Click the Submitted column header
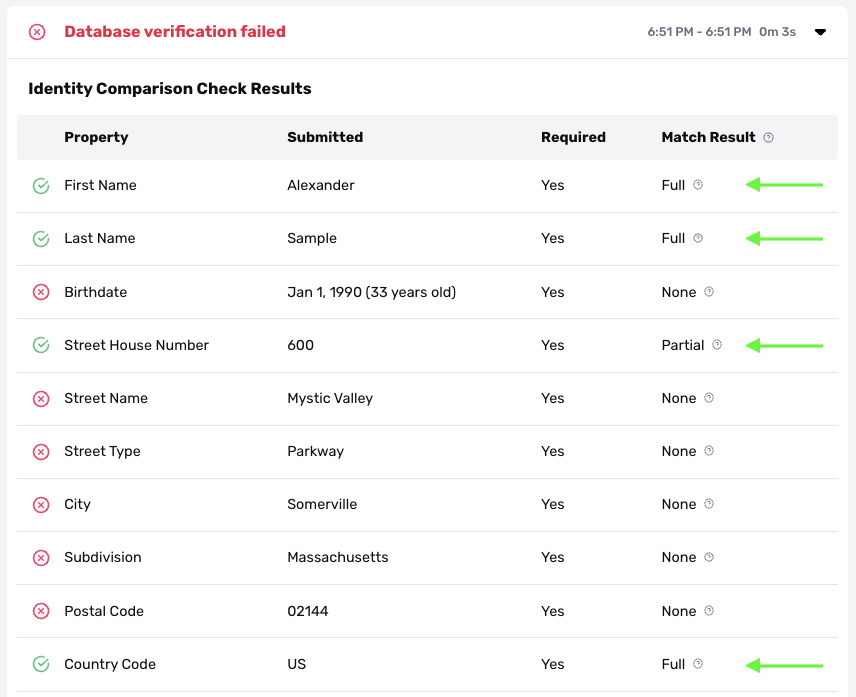Viewport: 856px width, 697px height. point(325,137)
